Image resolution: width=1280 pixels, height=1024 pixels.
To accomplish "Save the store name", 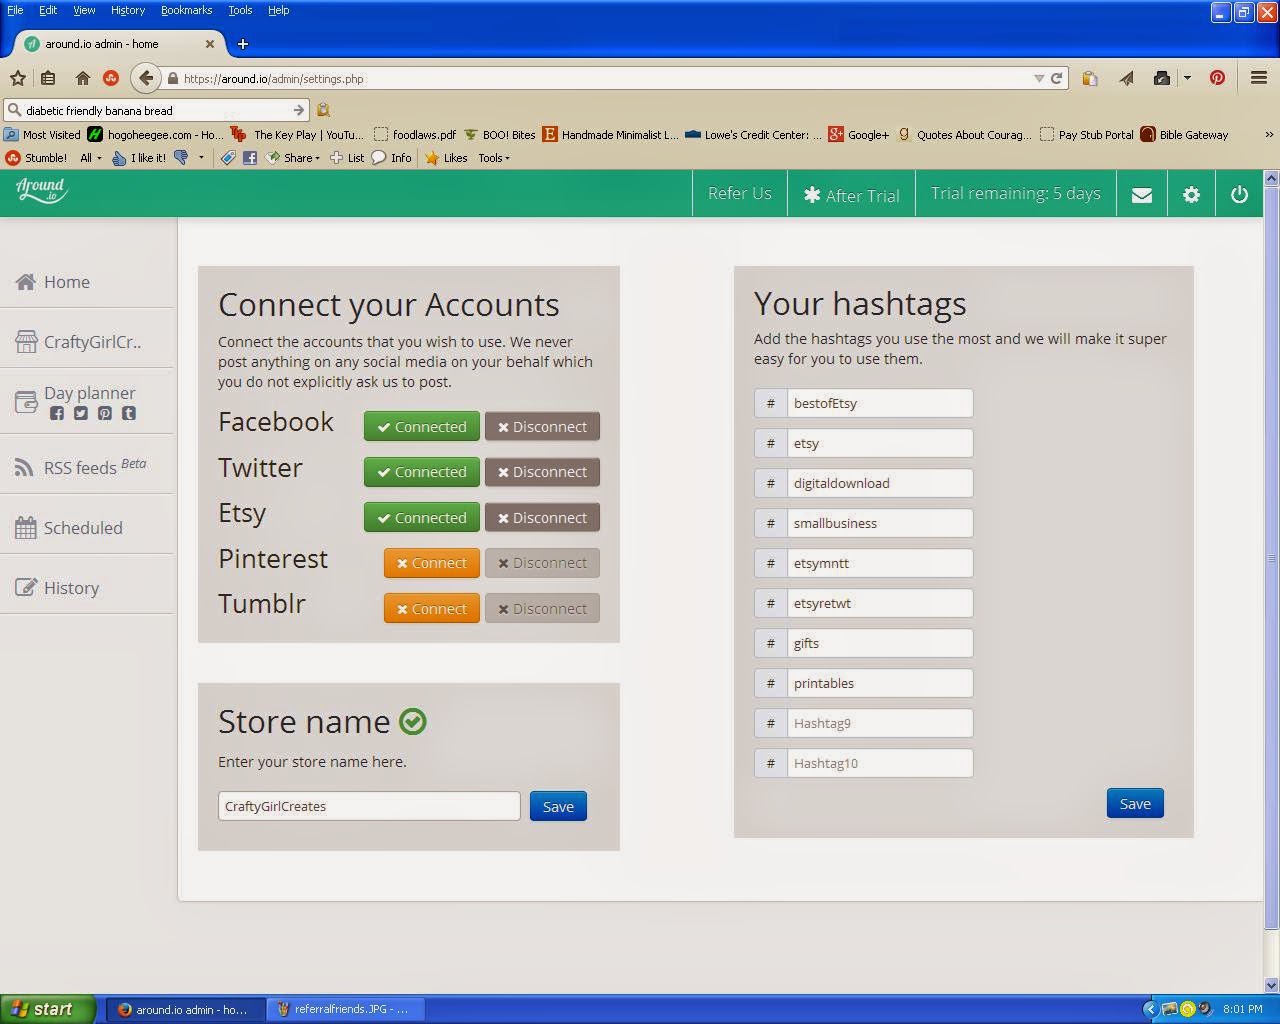I will [558, 806].
